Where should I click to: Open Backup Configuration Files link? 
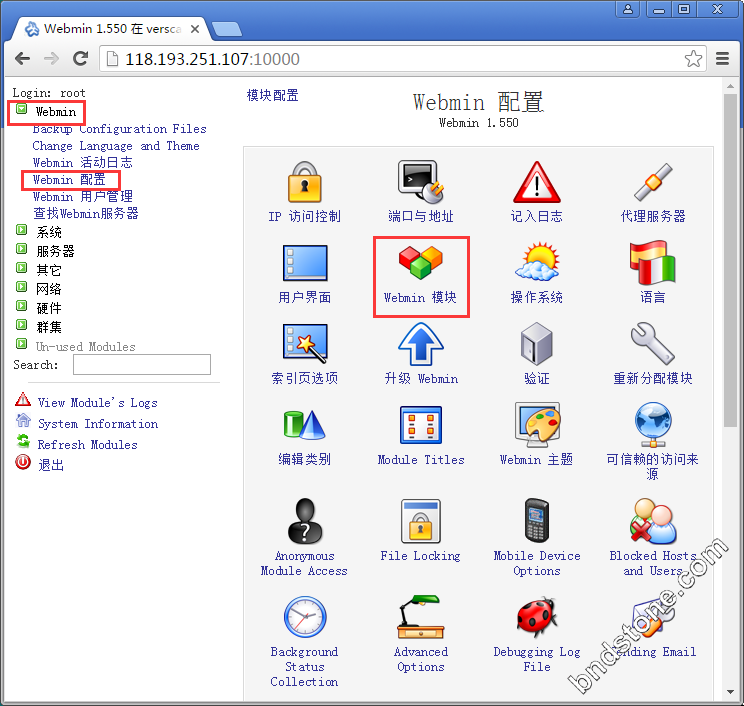point(120,129)
